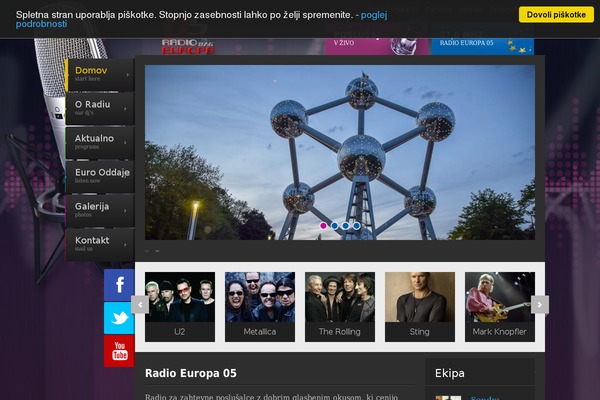Expand arrow next to Aktualno
The width and height of the screenshot is (600, 400).
[125, 143]
